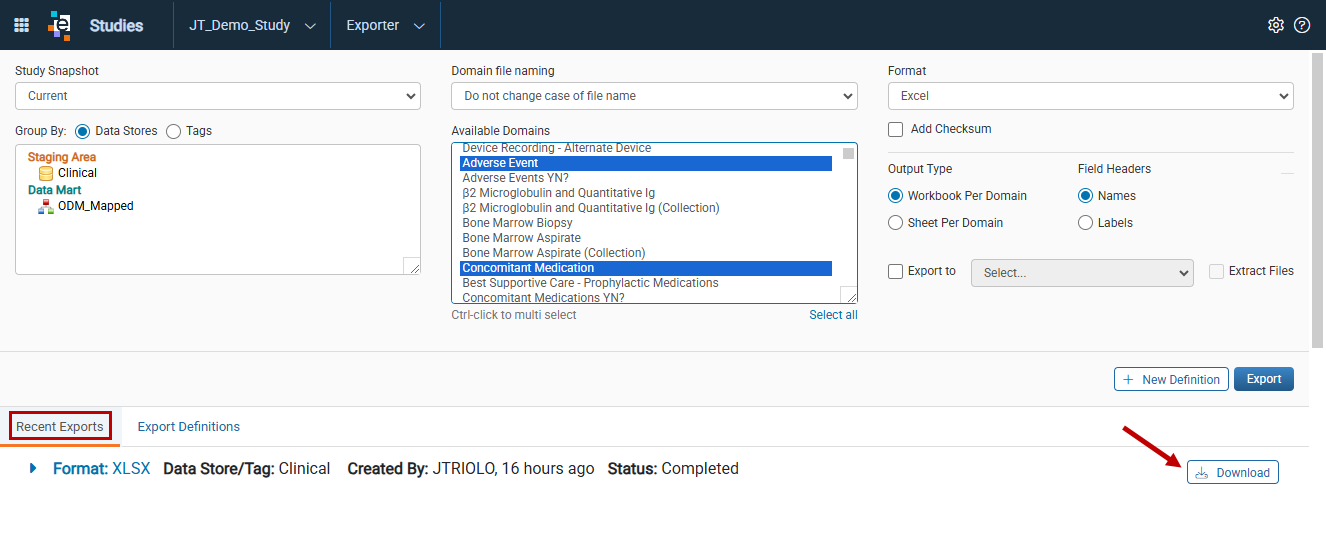The height and width of the screenshot is (543, 1326).
Task: Open the Export to Select dropdown
Action: [1082, 272]
